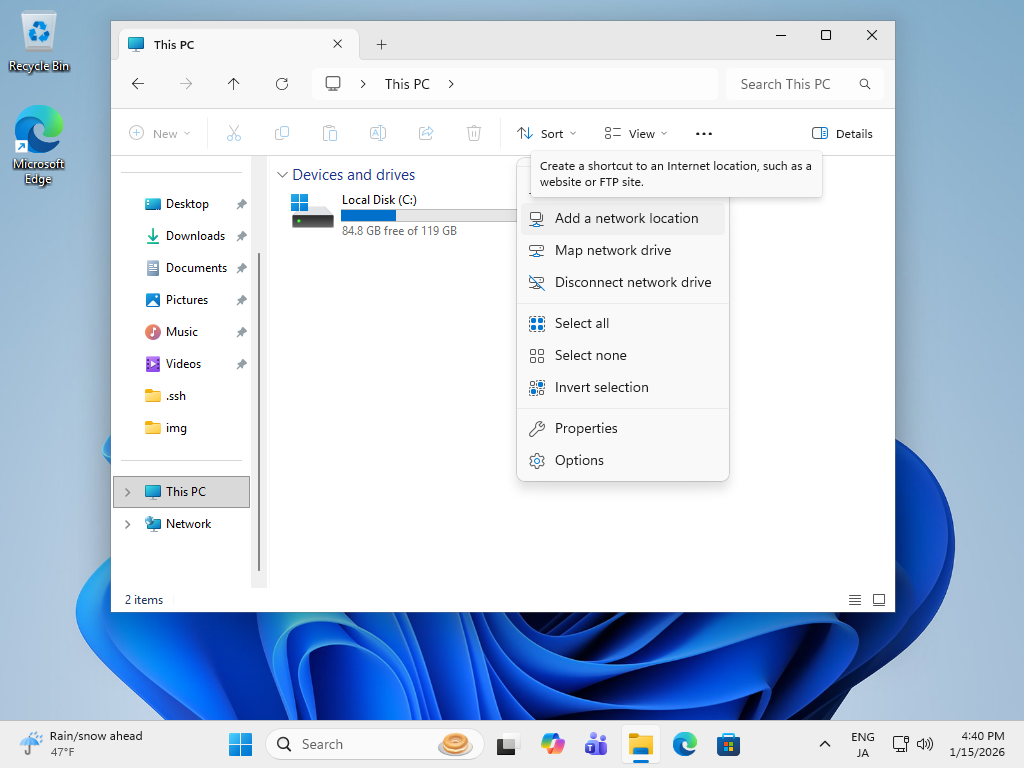Unpin the Desktop quick access pin
The width and height of the screenshot is (1024, 768).
pyautogui.click(x=241, y=204)
